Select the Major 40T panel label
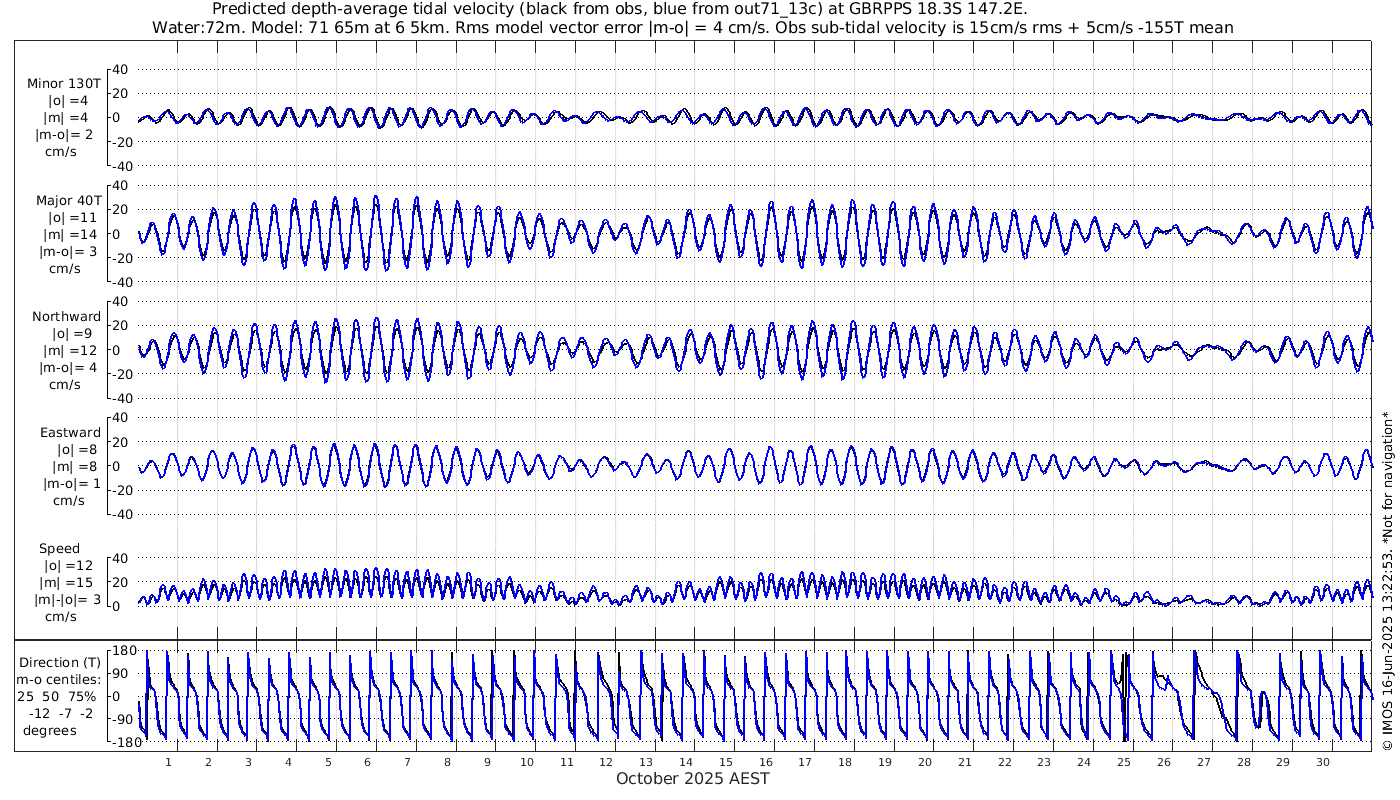Viewport: 1400px width, 800px height. [66, 200]
